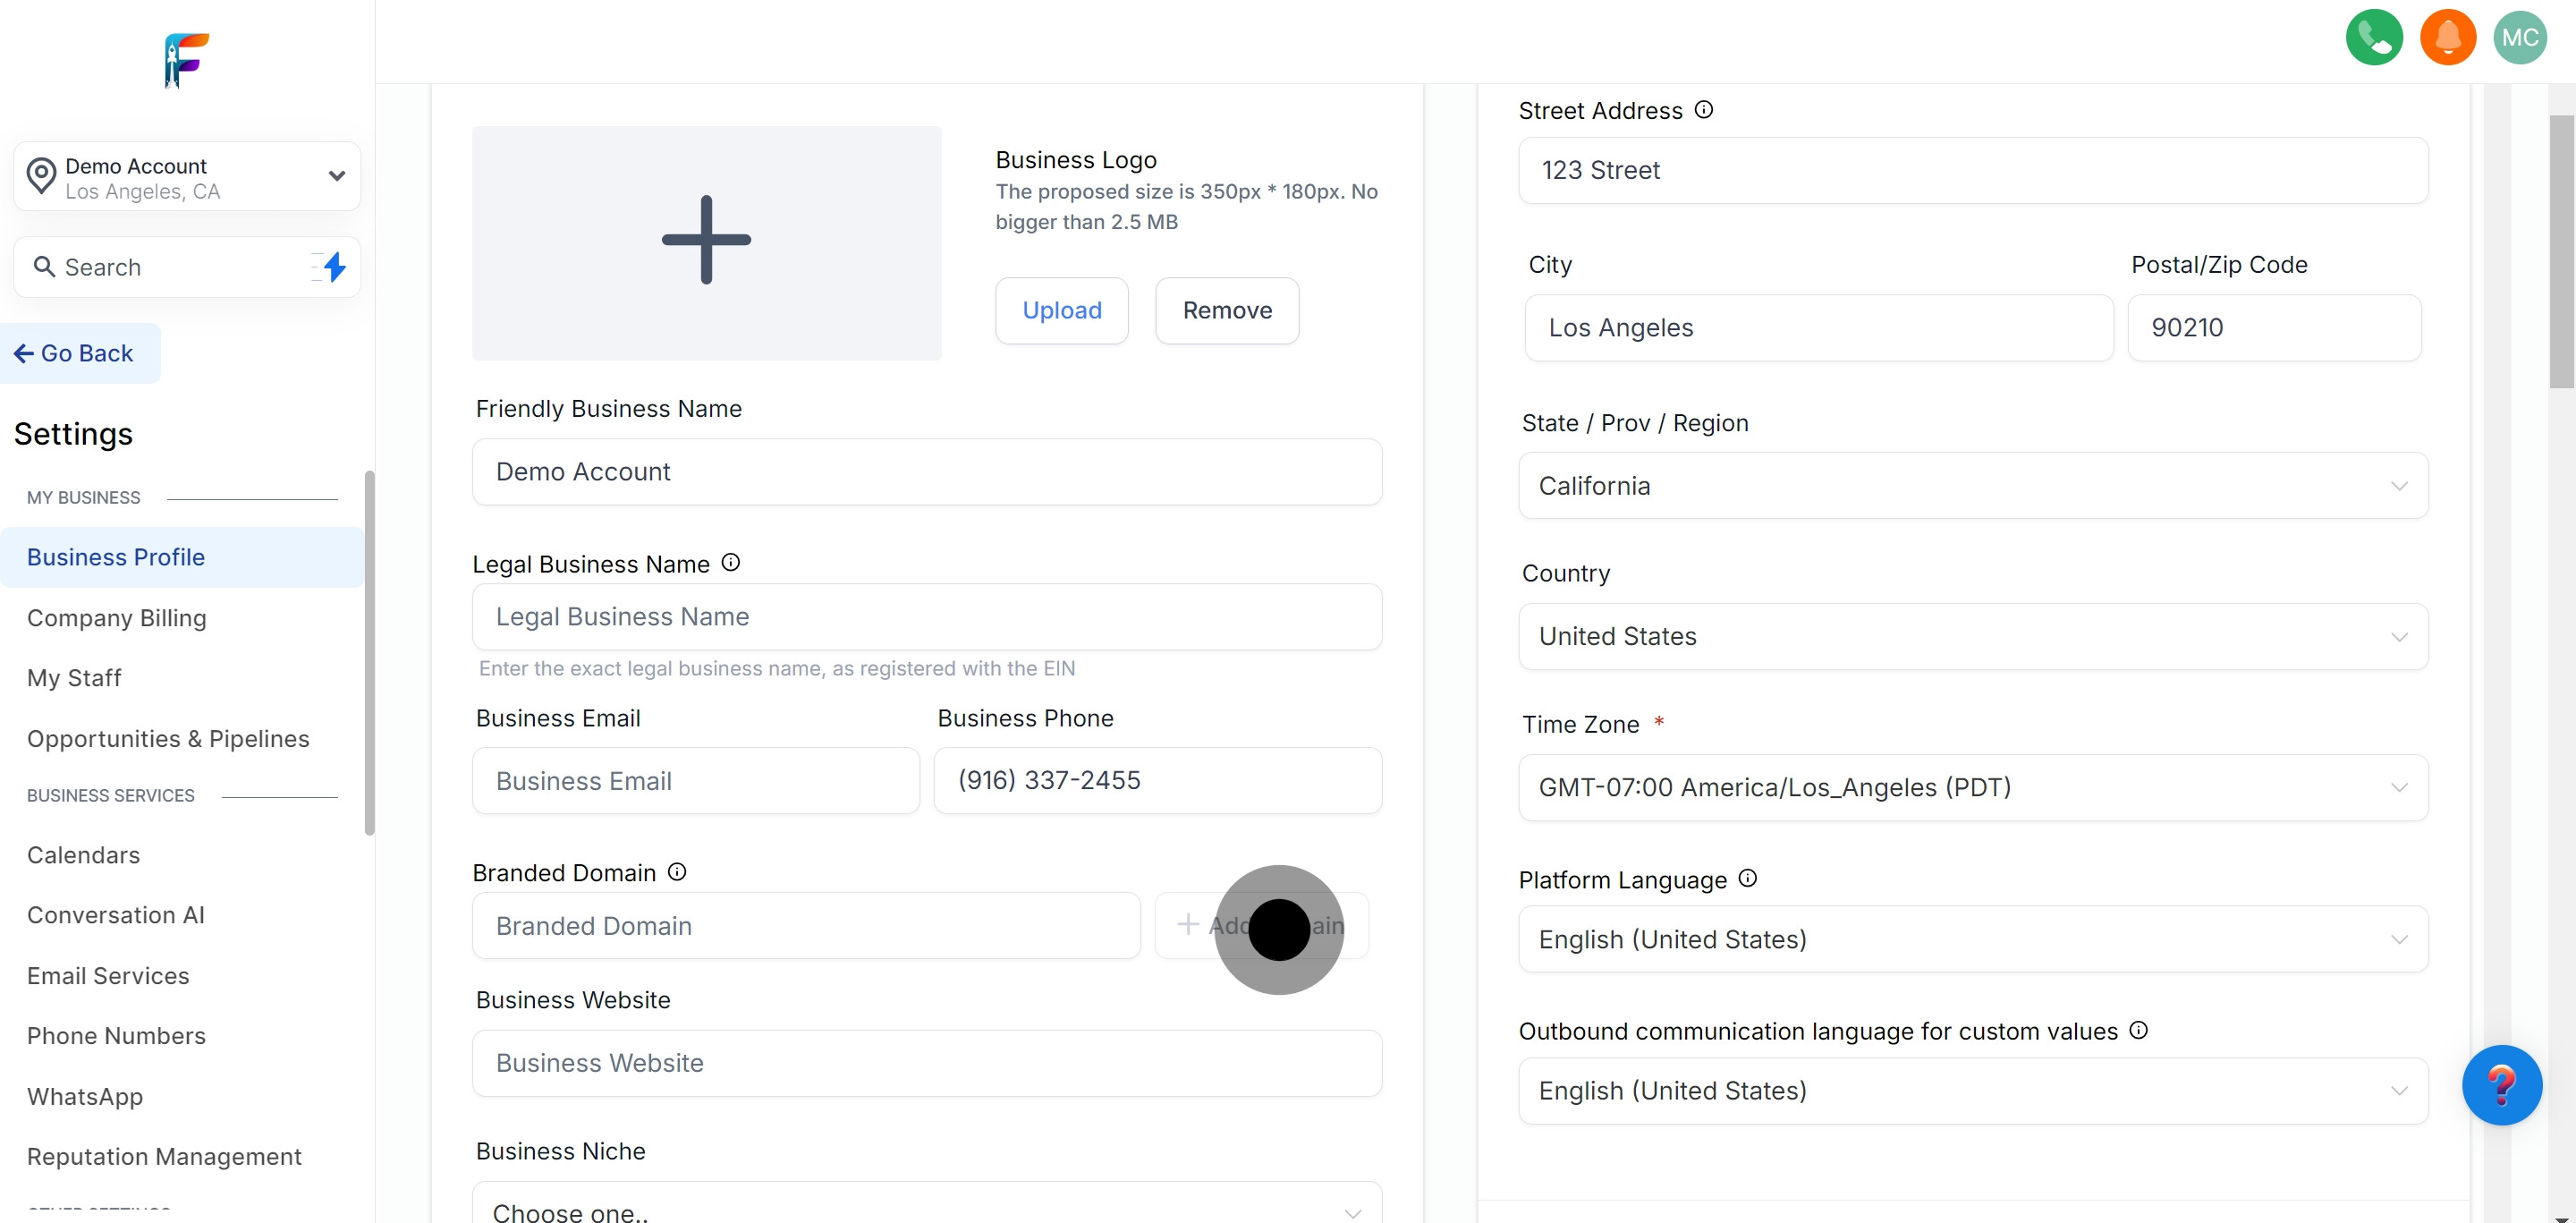This screenshot has width=2576, height=1223.
Task: Click the Business Website field
Action: (927, 1064)
